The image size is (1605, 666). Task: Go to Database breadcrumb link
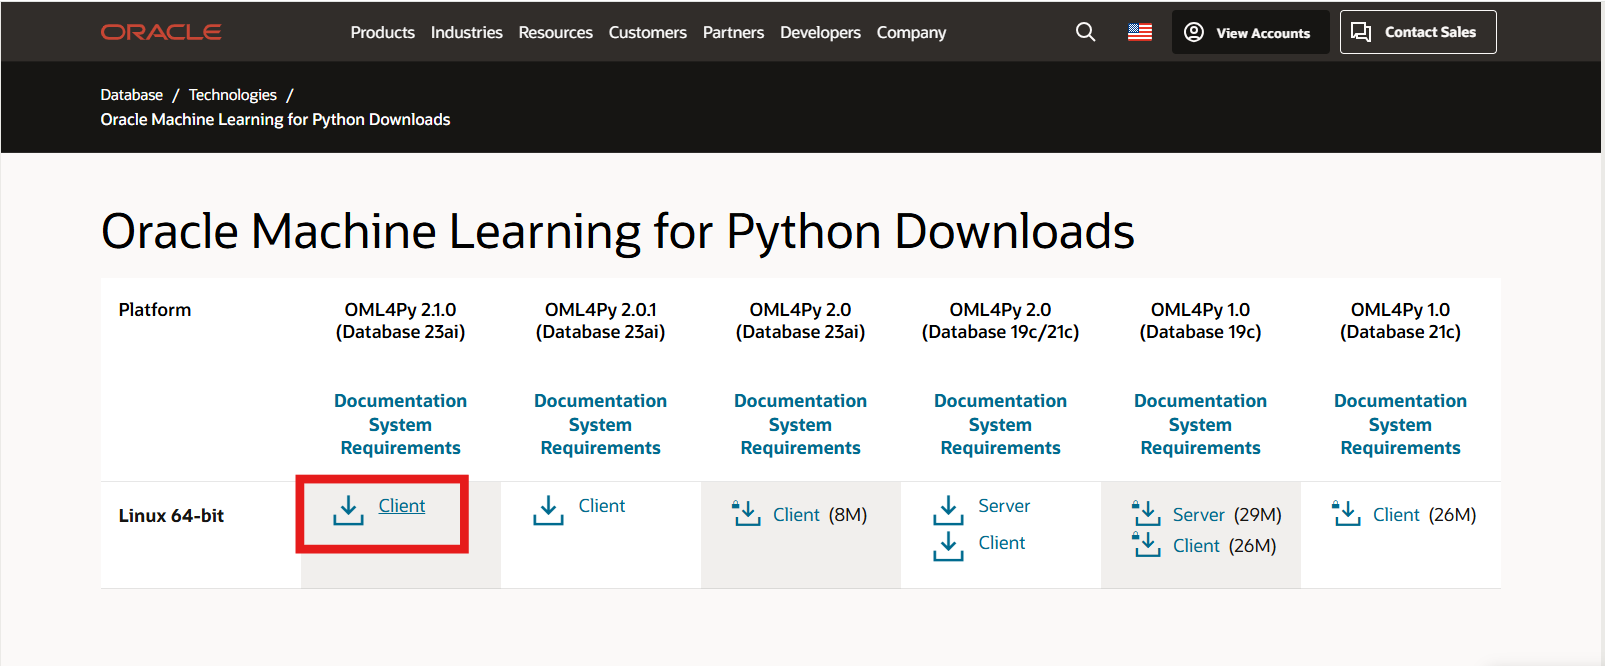click(131, 95)
